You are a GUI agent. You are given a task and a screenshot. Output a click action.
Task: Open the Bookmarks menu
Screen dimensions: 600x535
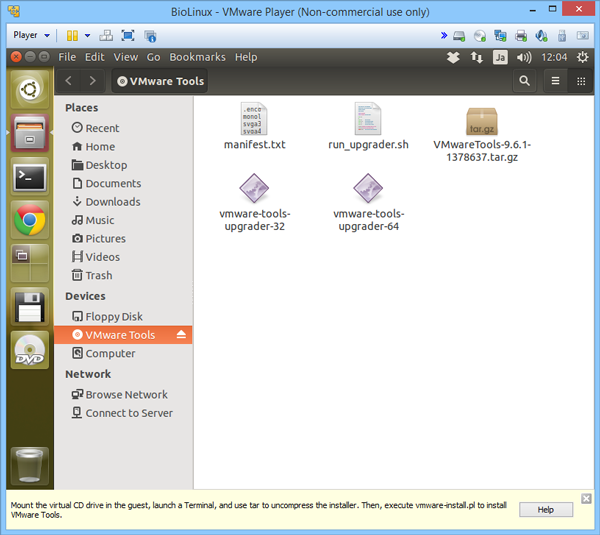point(197,57)
